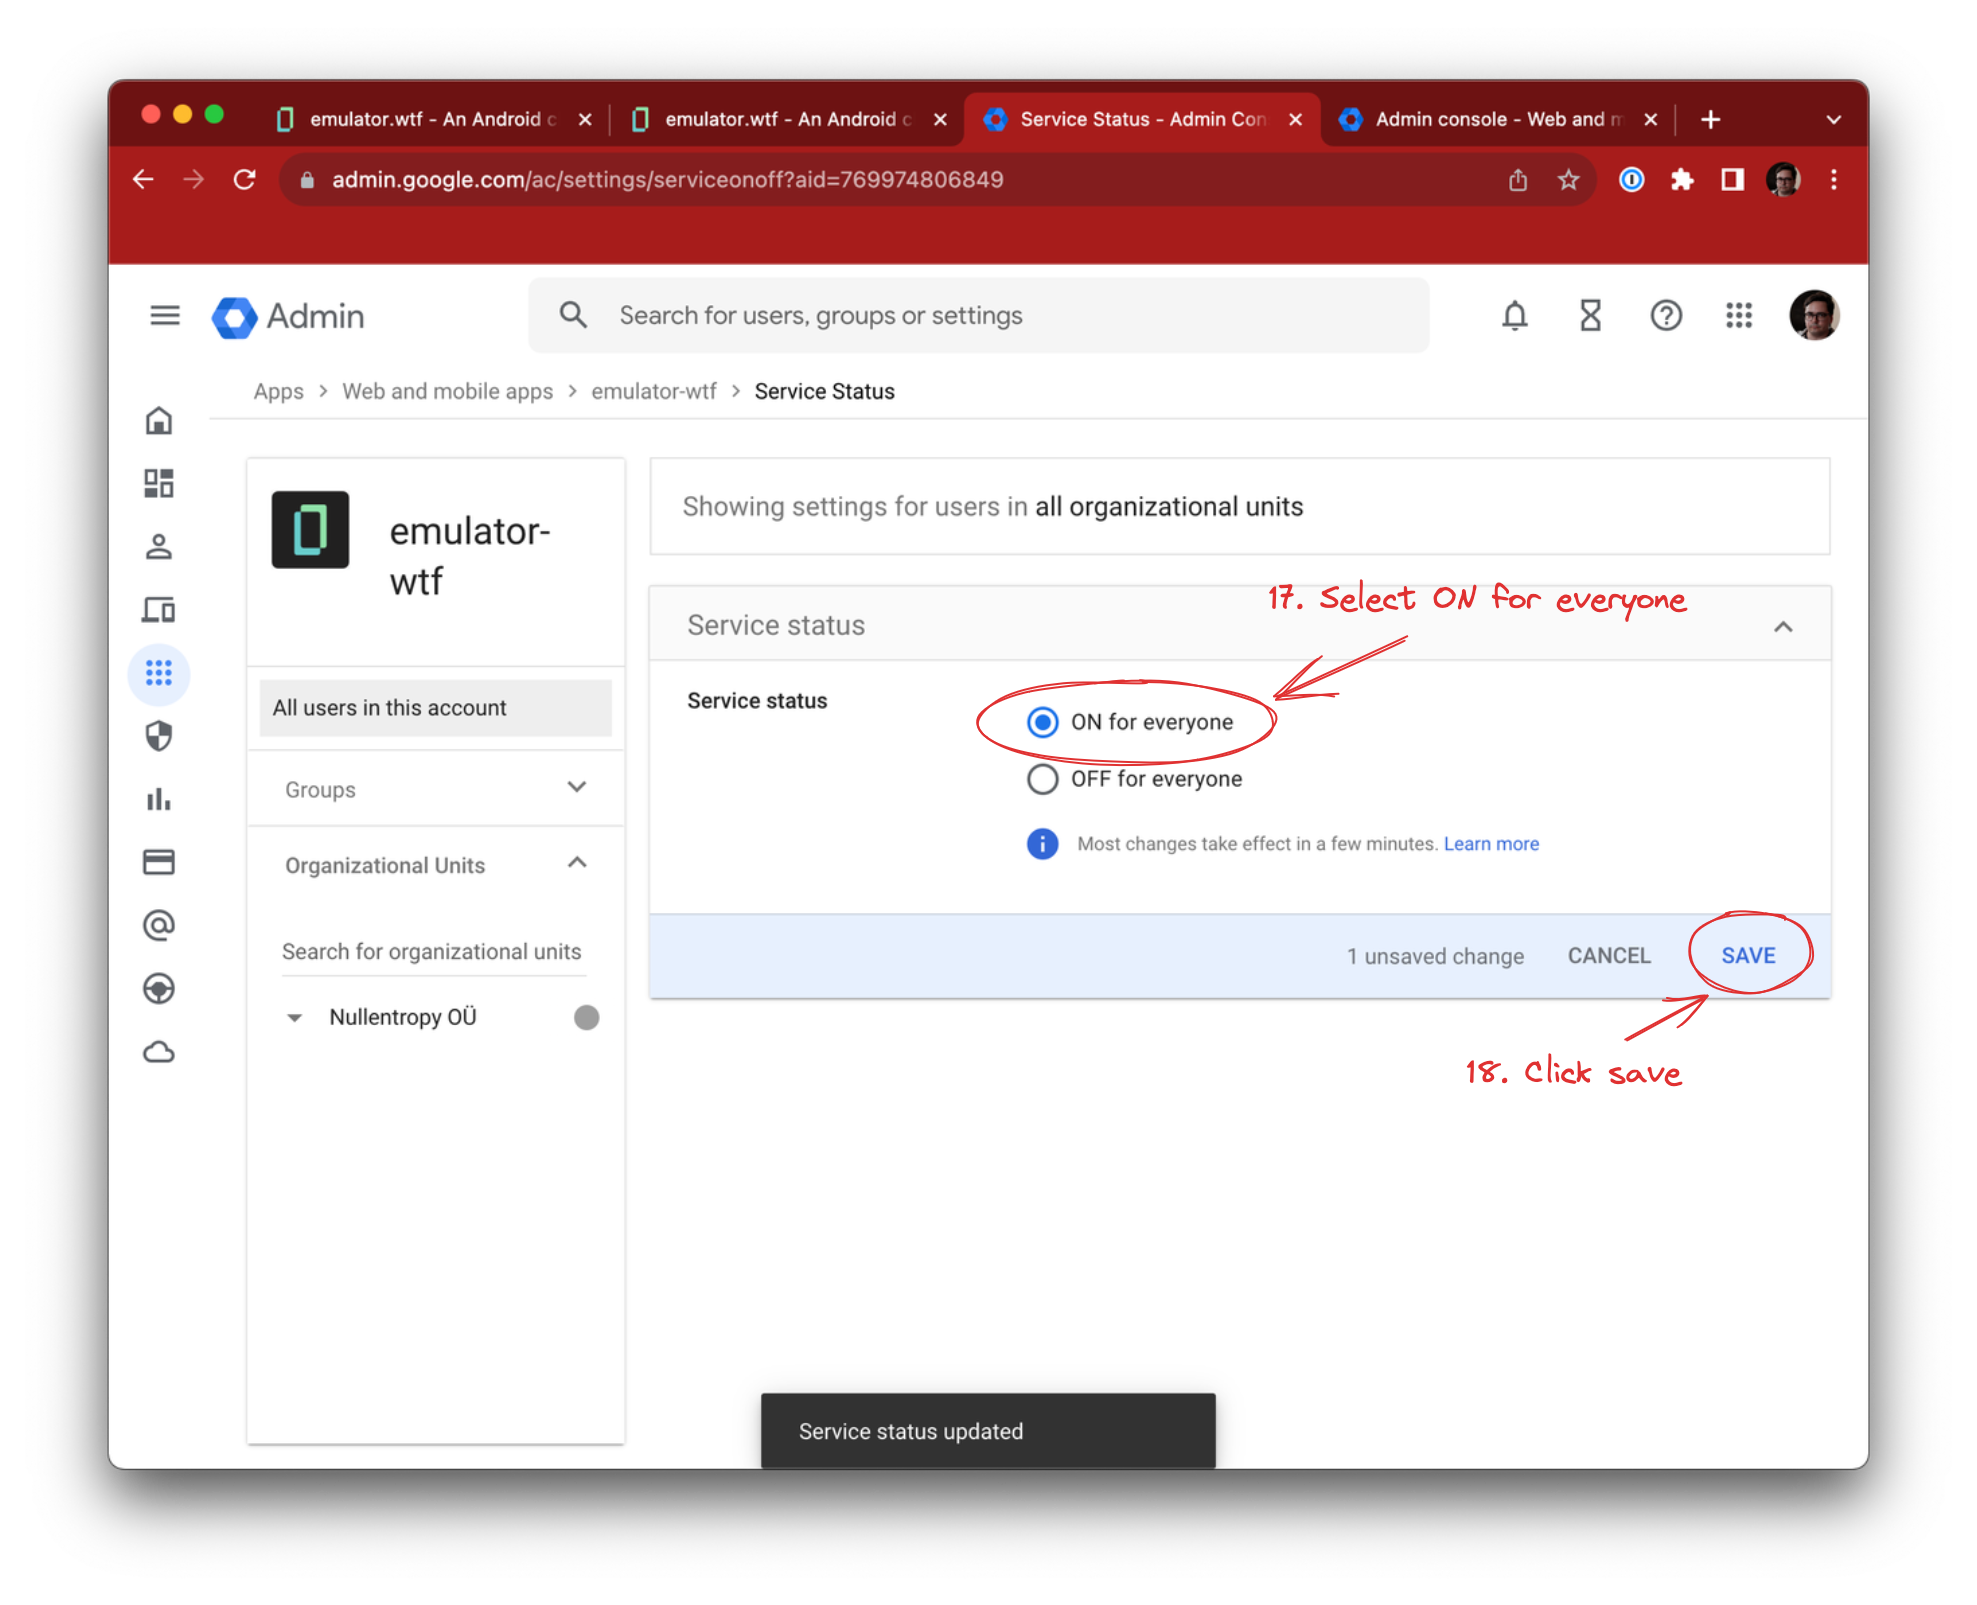Viewport: 1977px width, 1605px height.
Task: Click the Nullentropy OÜ status indicator dot
Action: tap(586, 1018)
